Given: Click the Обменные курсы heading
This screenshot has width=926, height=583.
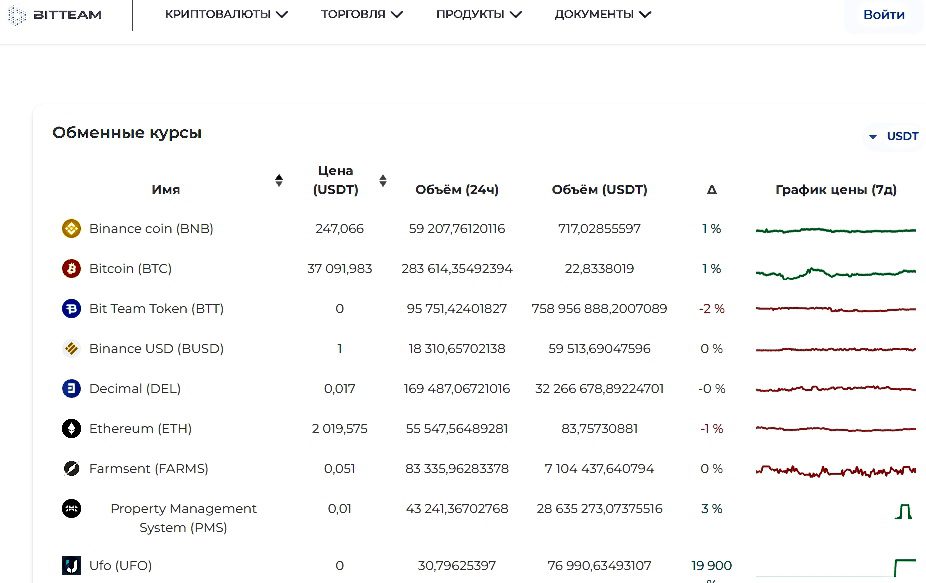Looking at the screenshot, I should pyautogui.click(x=127, y=132).
